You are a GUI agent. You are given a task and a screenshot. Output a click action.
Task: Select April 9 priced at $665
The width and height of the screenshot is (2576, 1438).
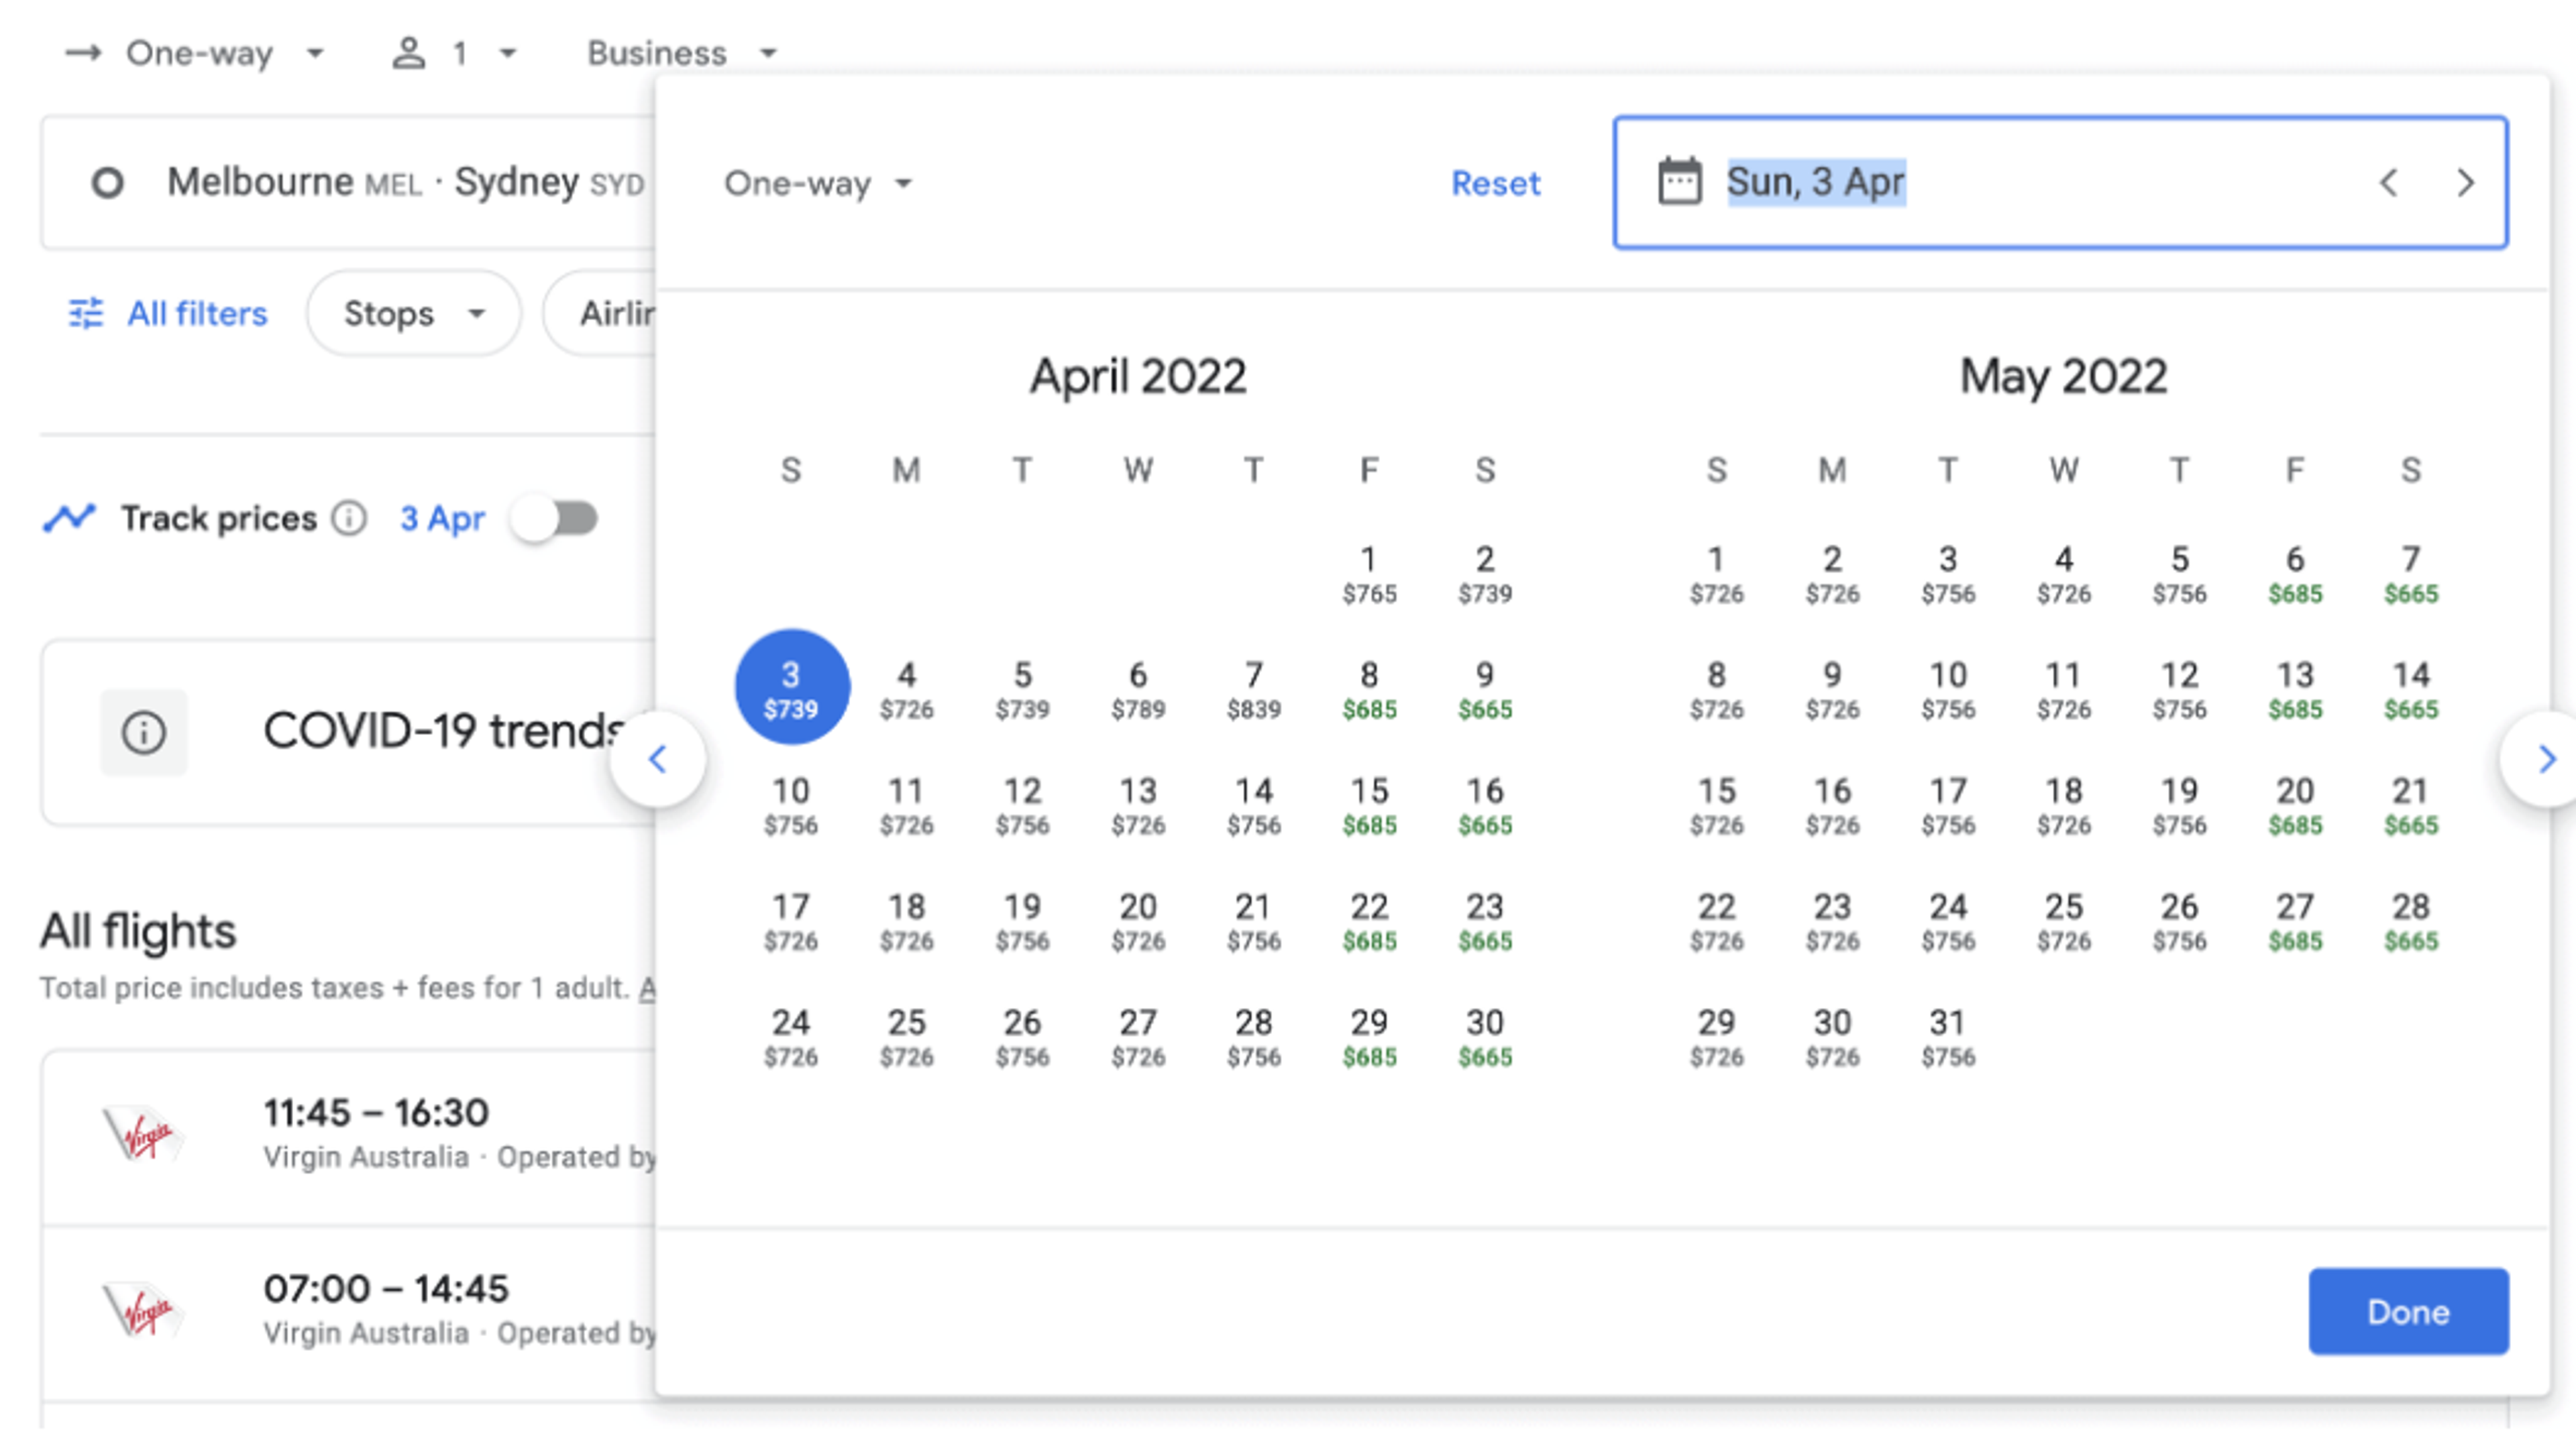pos(1484,689)
